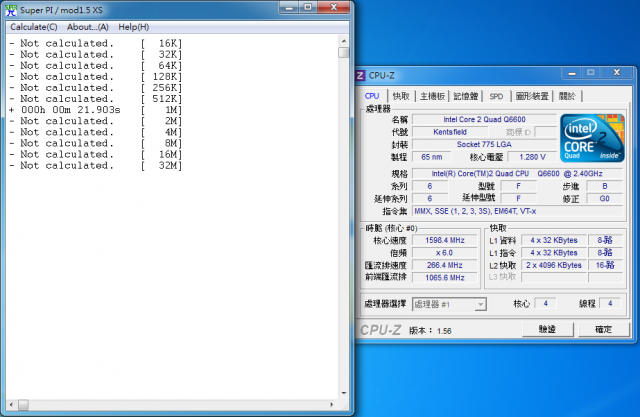Switch to the 關於 tab in CPU-Z

coord(567,96)
